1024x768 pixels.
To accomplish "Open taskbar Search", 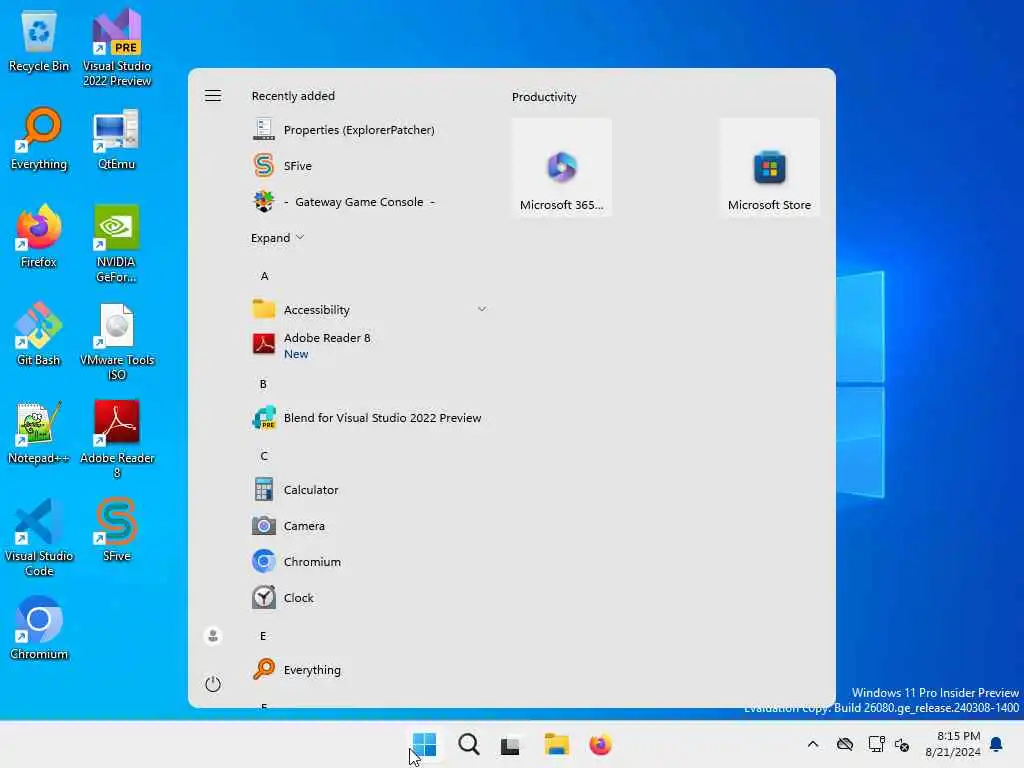I will tap(468, 744).
